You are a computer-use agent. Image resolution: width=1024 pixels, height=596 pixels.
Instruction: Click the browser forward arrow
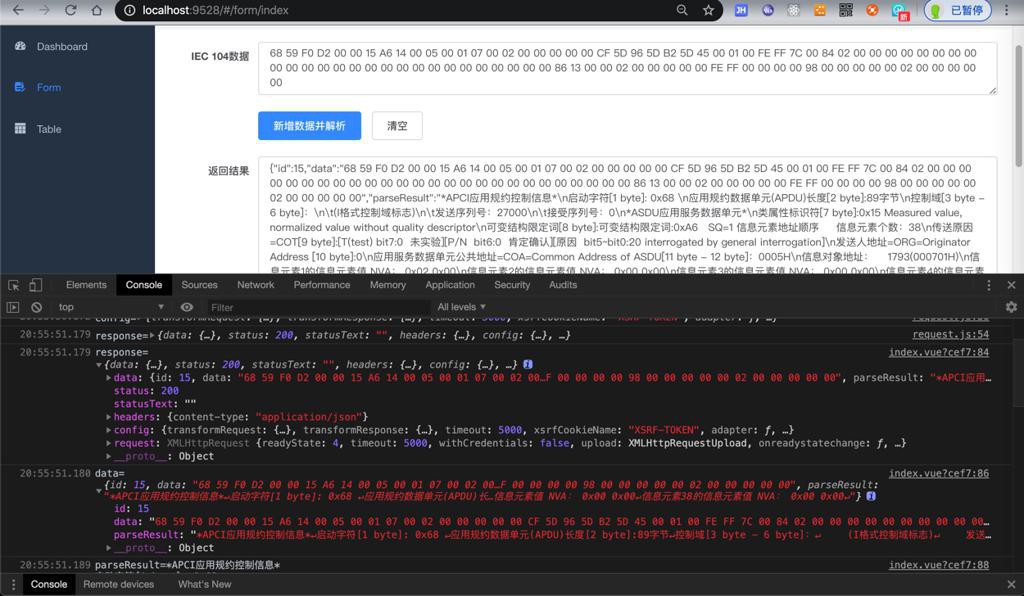click(x=44, y=10)
